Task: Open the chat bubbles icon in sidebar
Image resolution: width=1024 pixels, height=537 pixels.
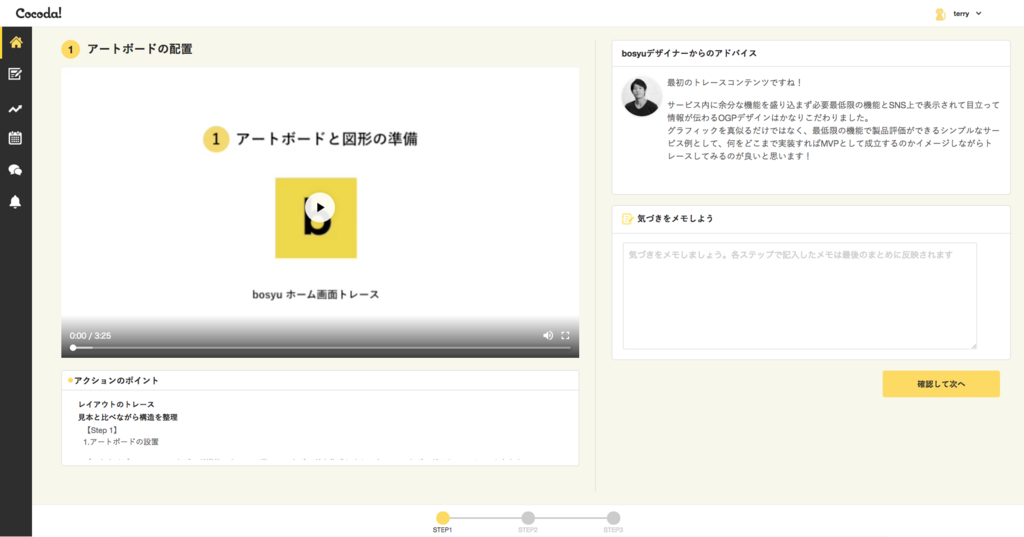Action: [x=15, y=170]
